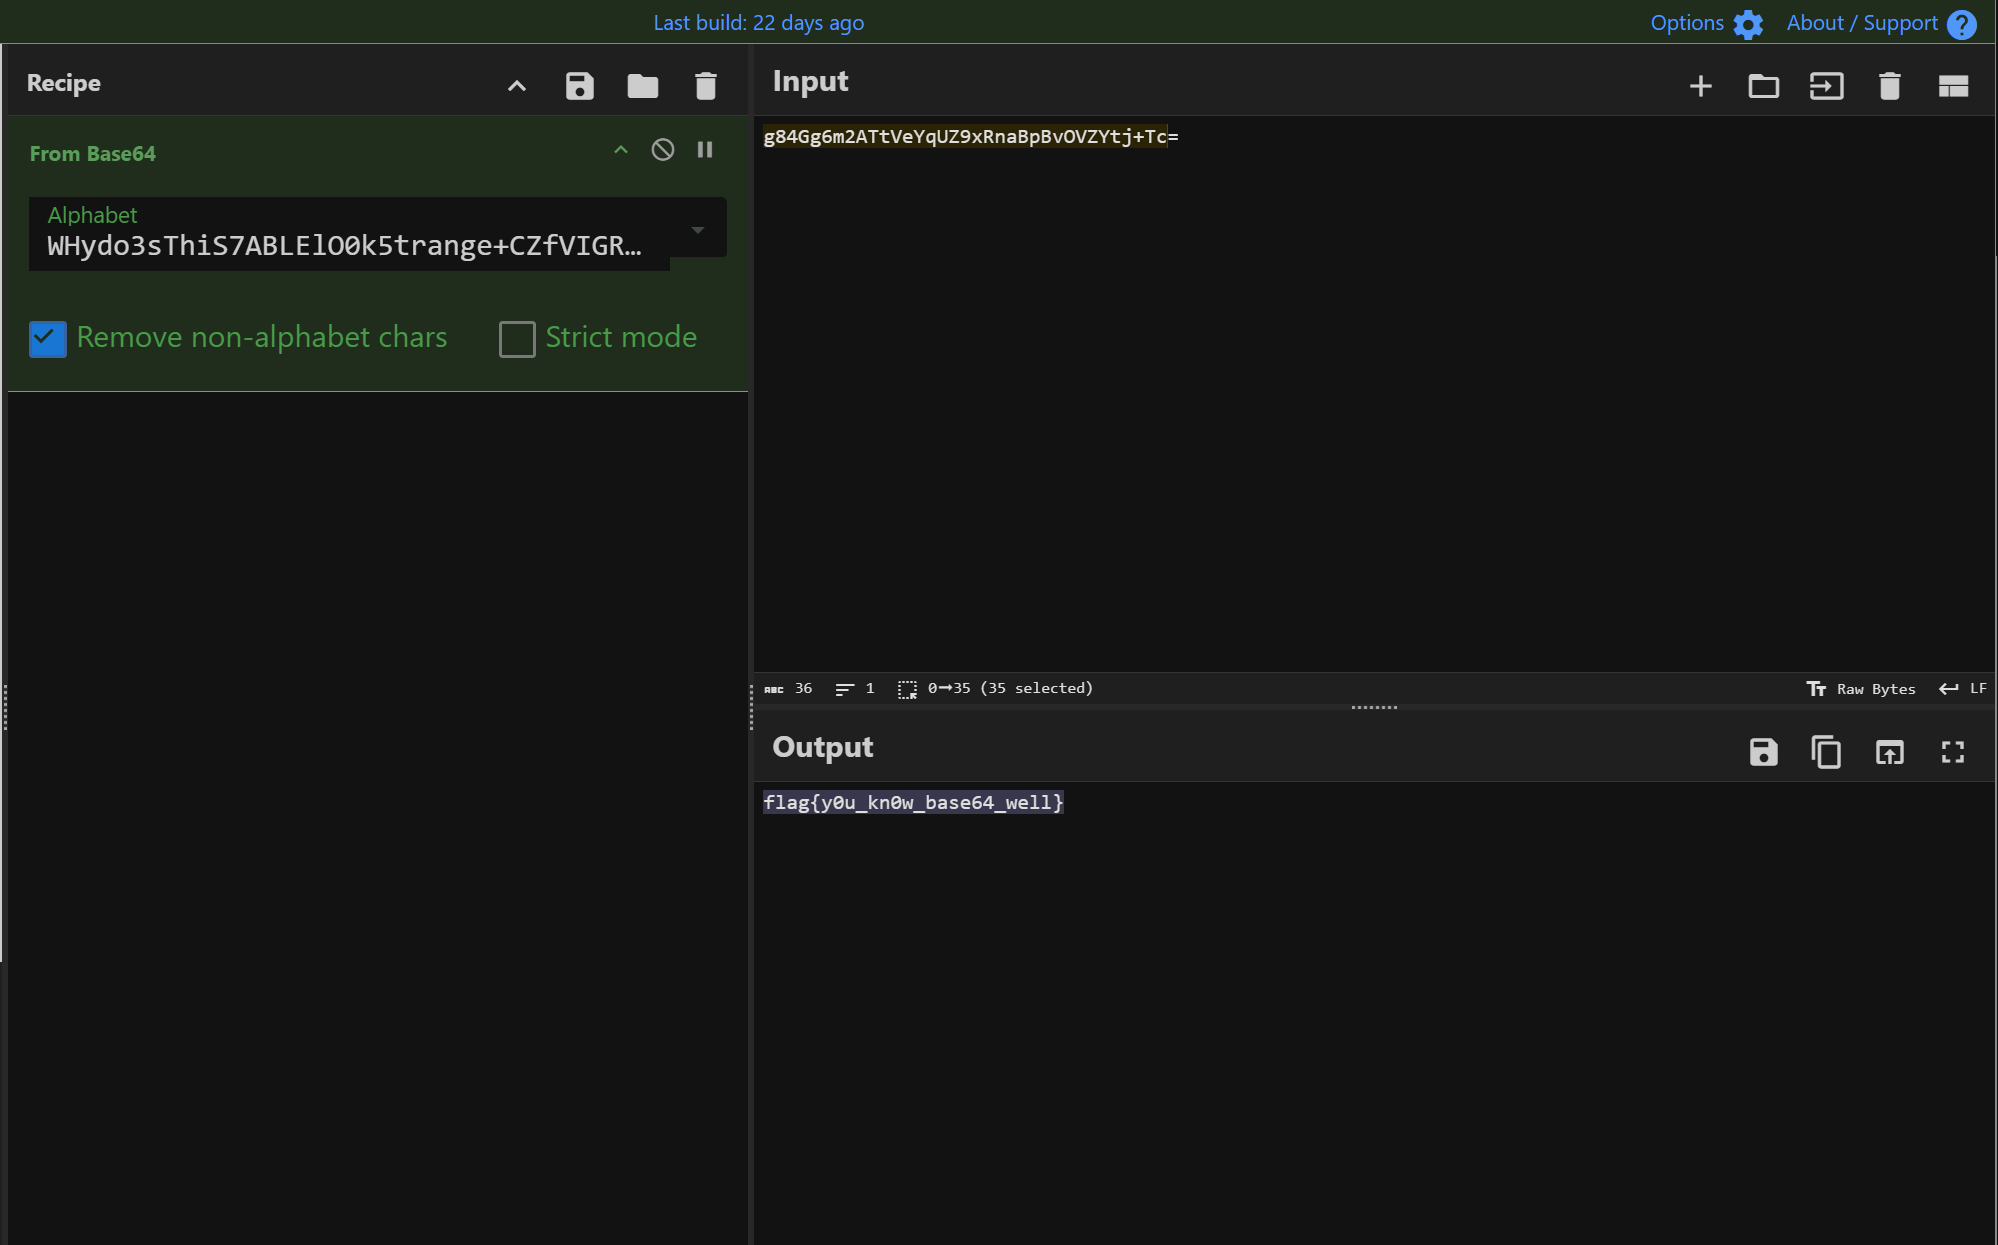Add a new input tab
This screenshot has height=1245, width=1998.
1700,86
